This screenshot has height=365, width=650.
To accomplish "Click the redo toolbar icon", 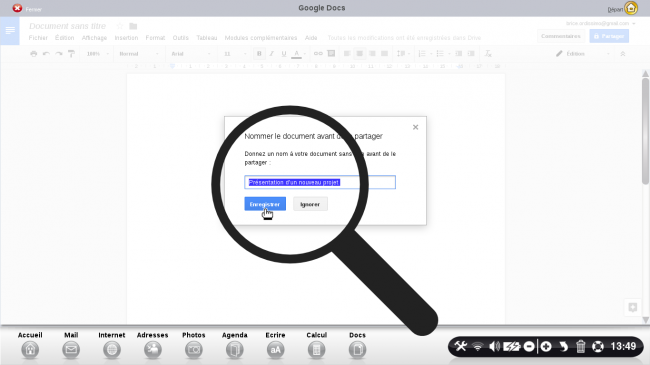I will (x=59, y=54).
